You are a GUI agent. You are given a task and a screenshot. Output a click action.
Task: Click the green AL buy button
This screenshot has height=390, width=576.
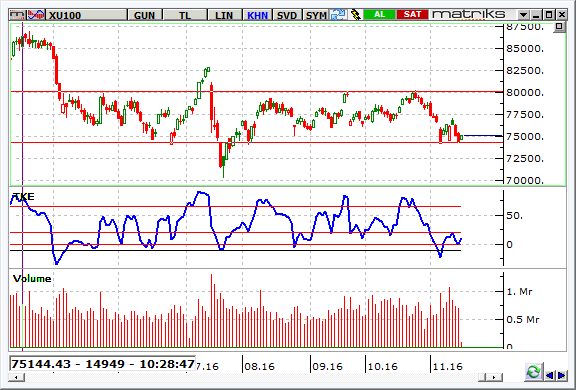[x=379, y=14]
